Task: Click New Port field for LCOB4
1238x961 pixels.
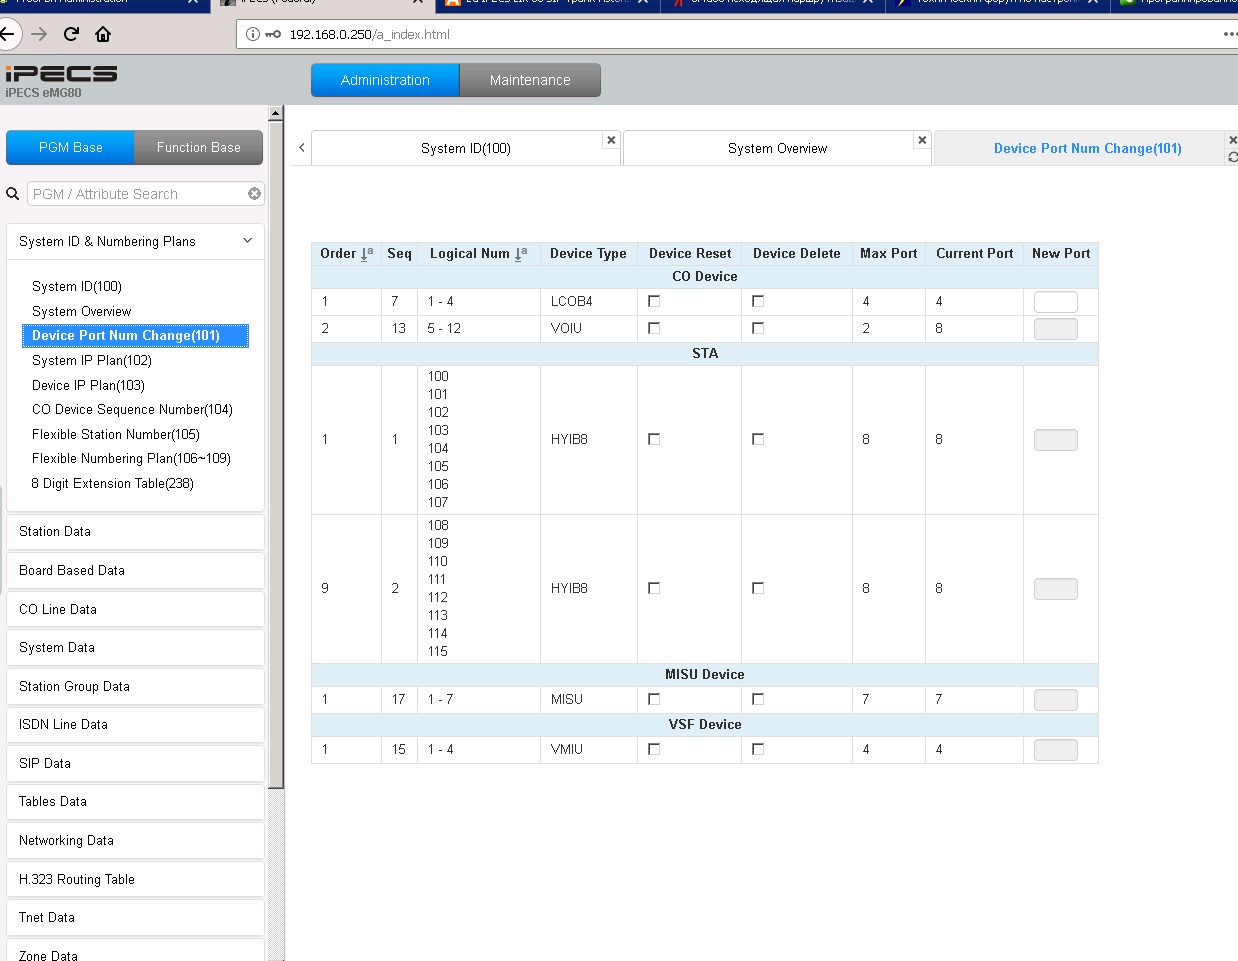Action: (1055, 302)
